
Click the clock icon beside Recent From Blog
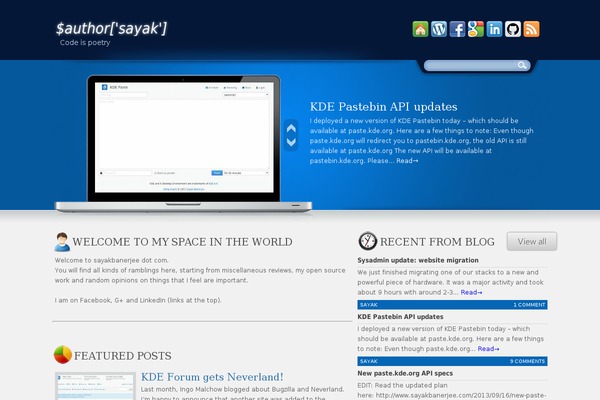(x=368, y=241)
